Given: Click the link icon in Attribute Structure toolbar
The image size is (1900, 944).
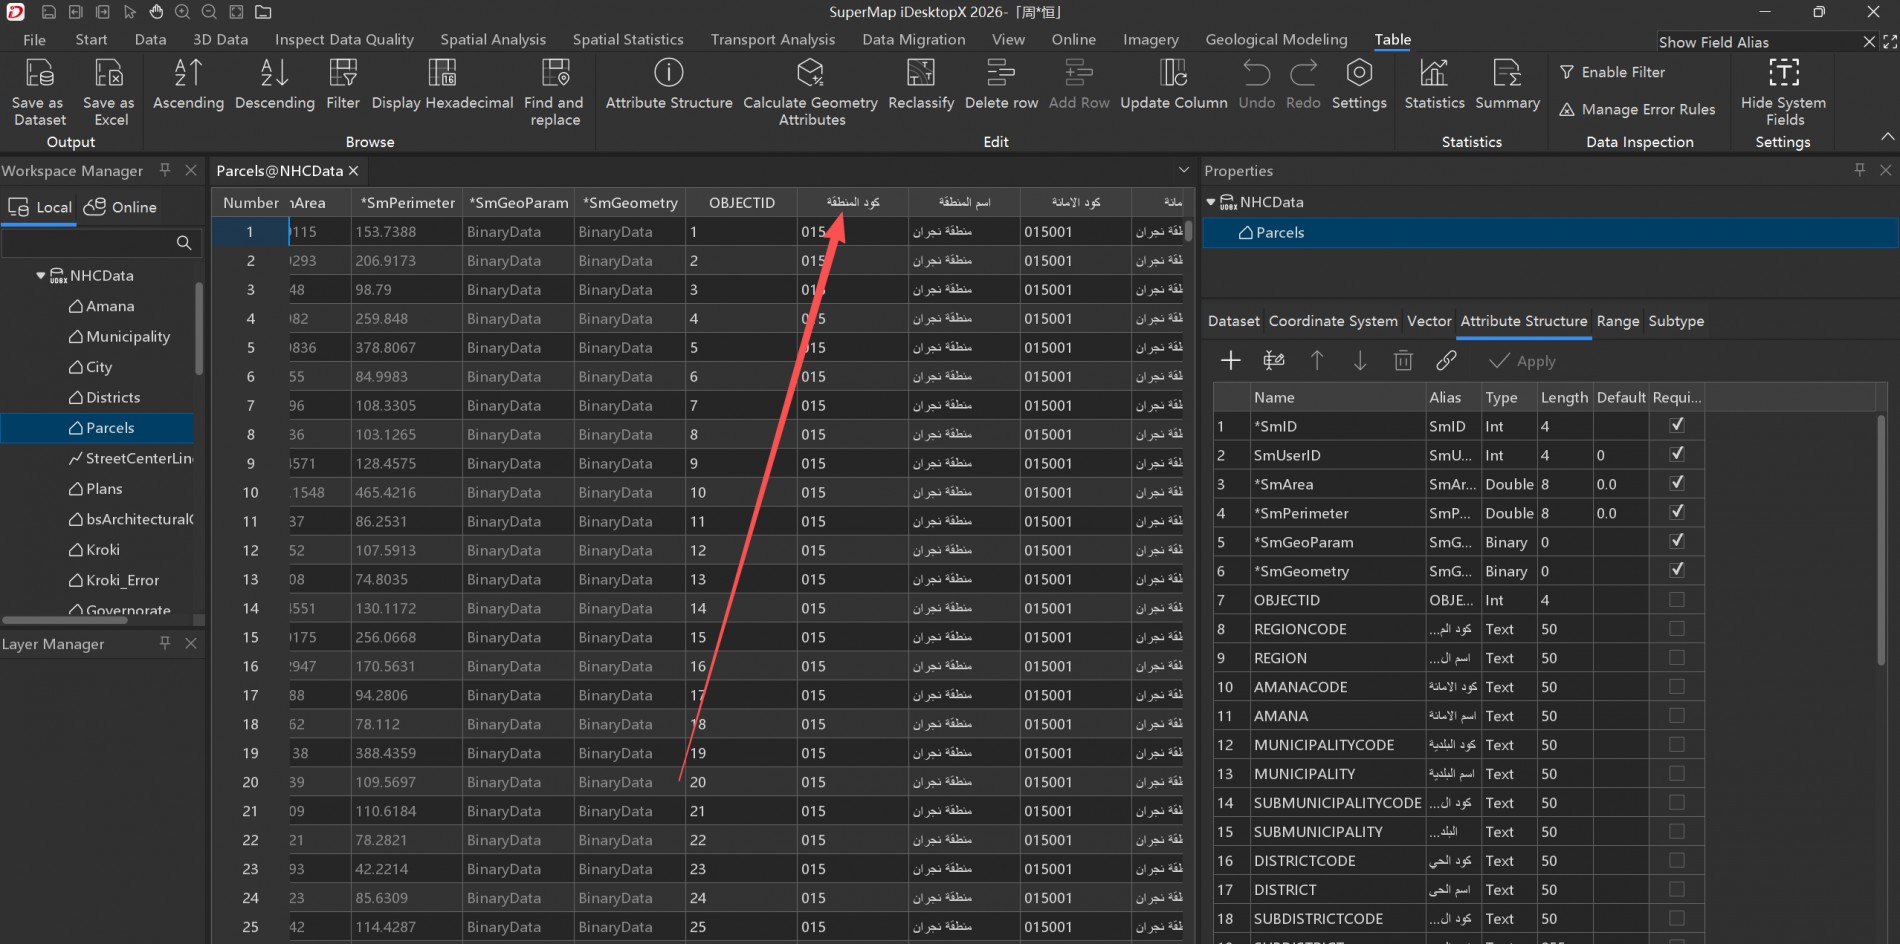Looking at the screenshot, I should click(x=1446, y=361).
